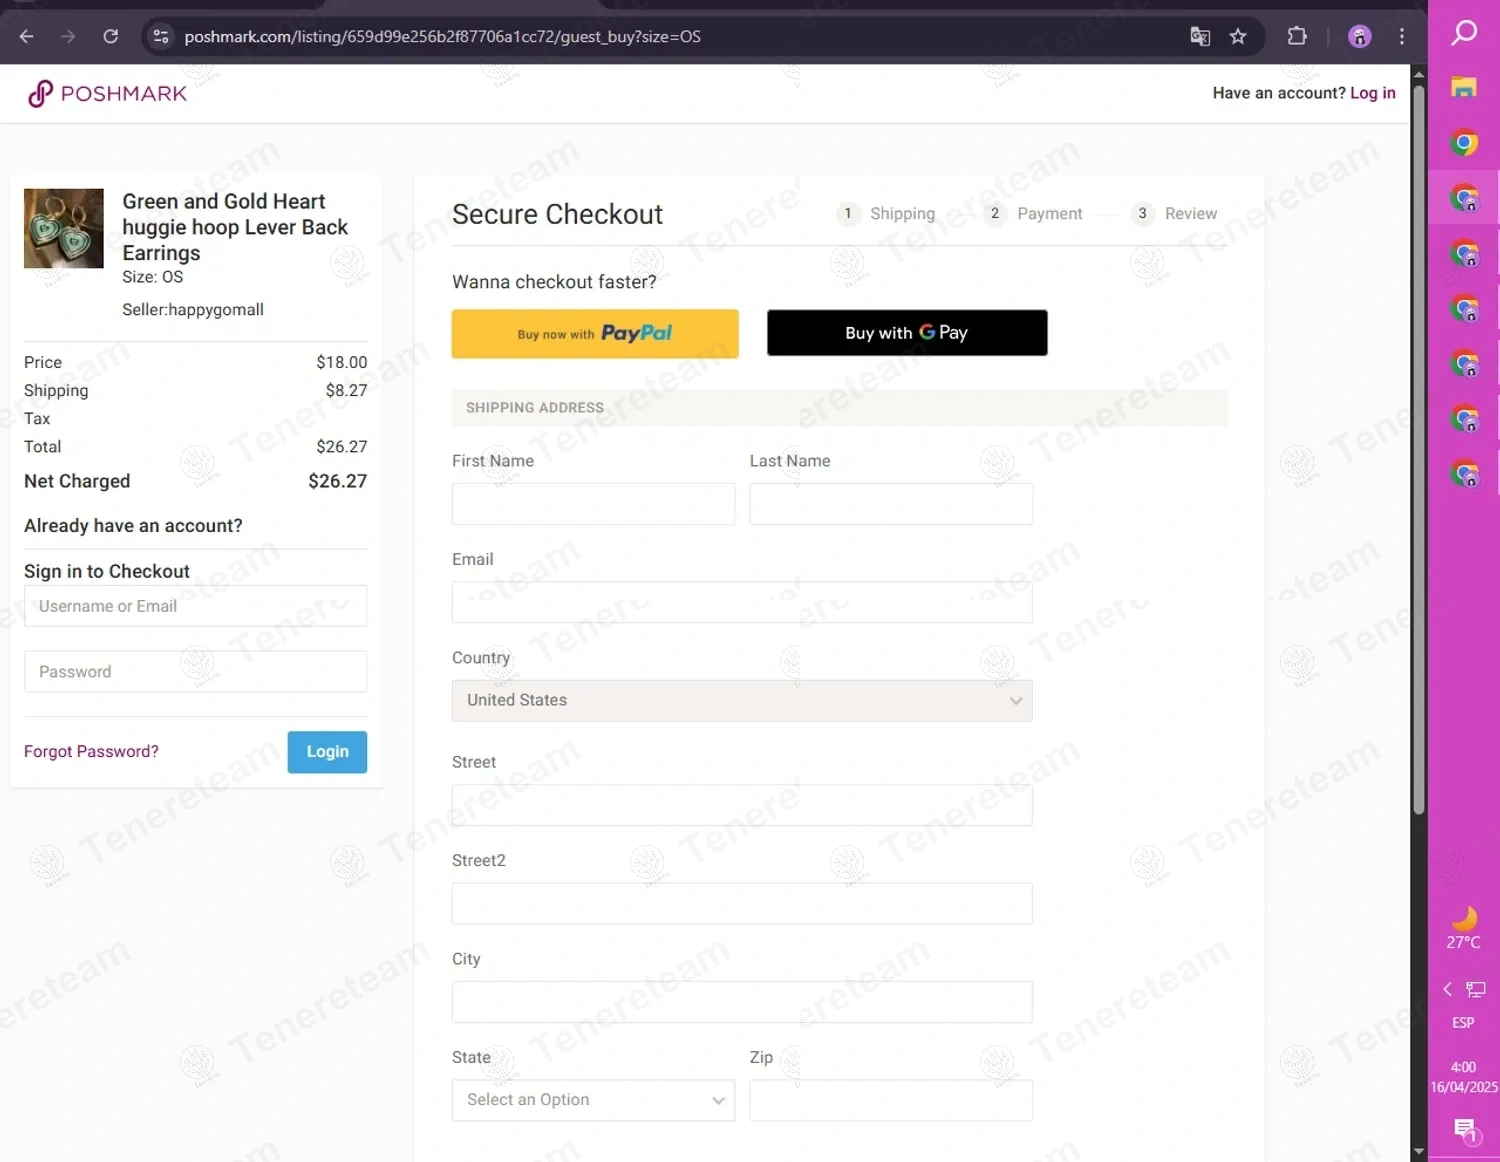Click the taskbar search magnifier icon
Image resolution: width=1500 pixels, height=1162 pixels.
[1464, 33]
